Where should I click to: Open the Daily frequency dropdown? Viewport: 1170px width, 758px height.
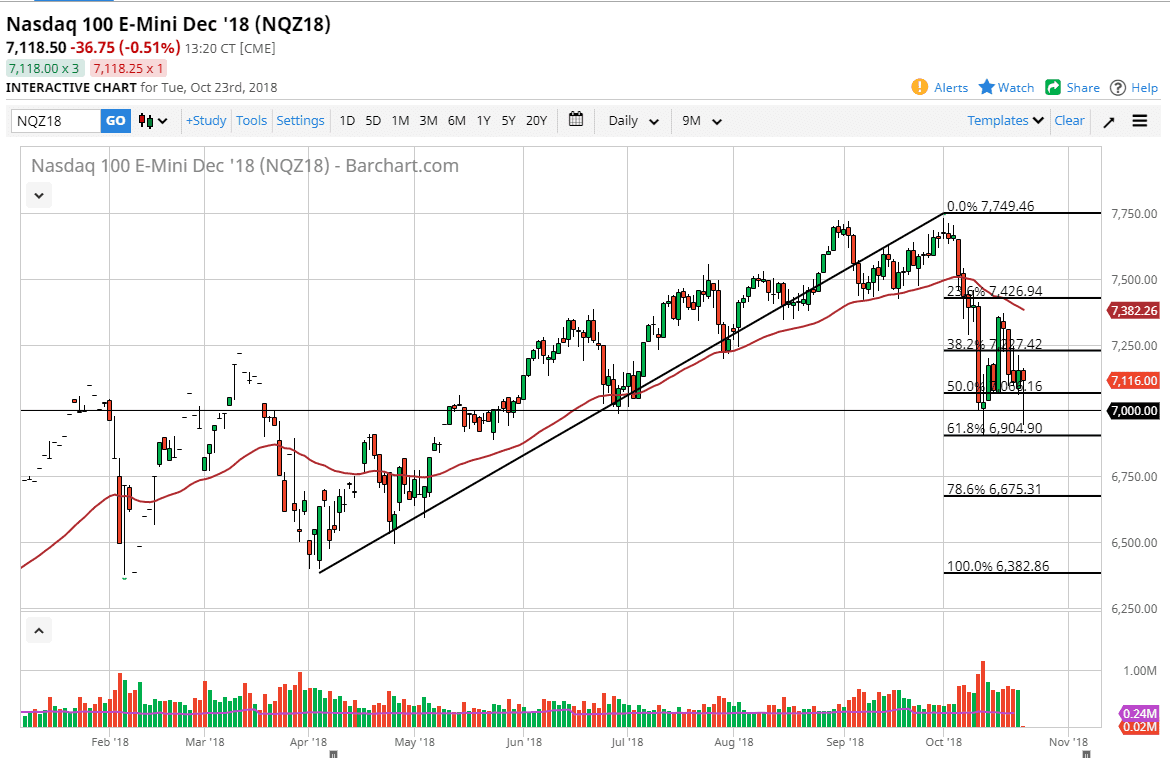click(x=631, y=120)
